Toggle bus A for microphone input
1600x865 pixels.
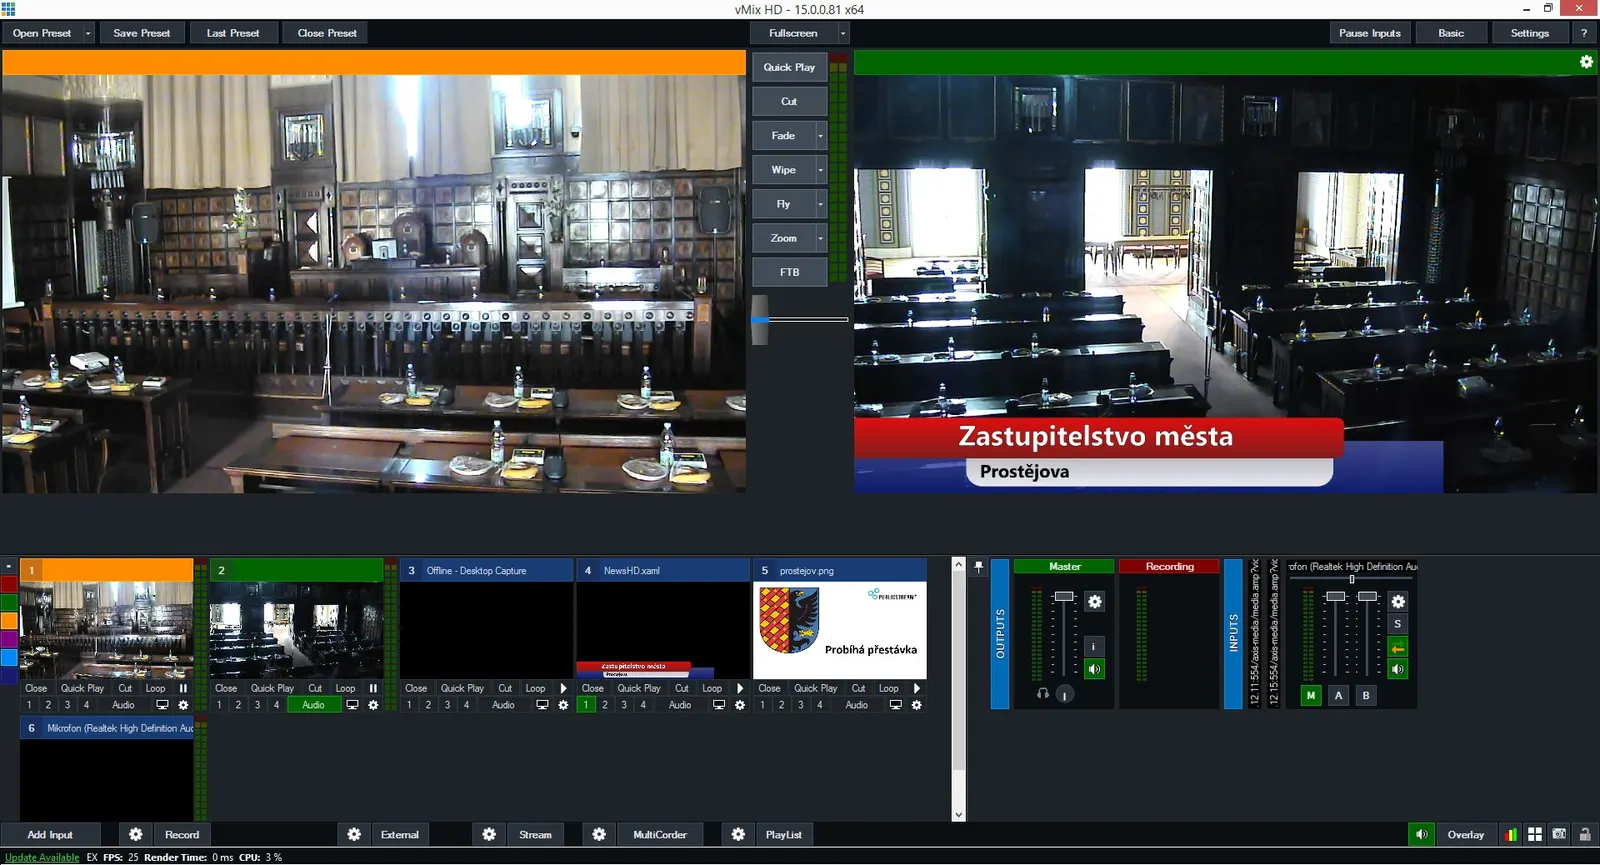click(1338, 695)
